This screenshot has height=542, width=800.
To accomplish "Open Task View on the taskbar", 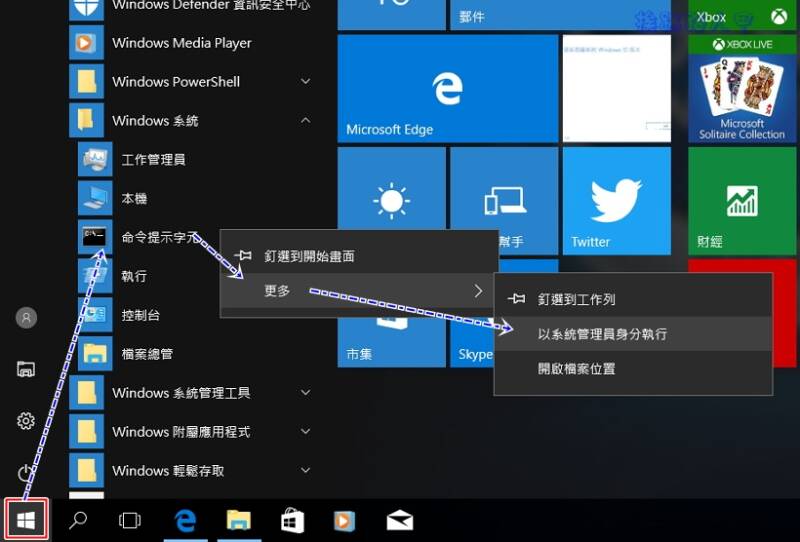I will pyautogui.click(x=130, y=520).
